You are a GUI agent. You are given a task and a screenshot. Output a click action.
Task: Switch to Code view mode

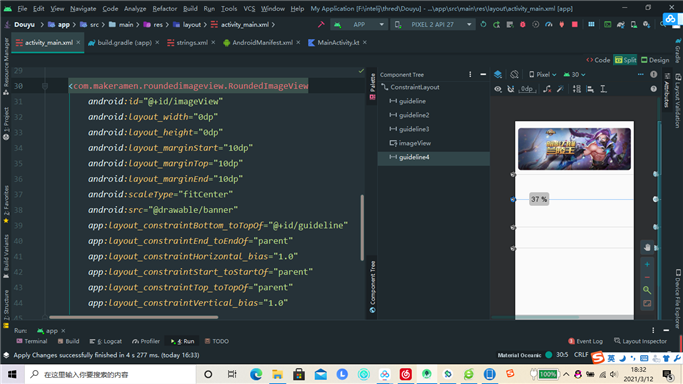598,60
